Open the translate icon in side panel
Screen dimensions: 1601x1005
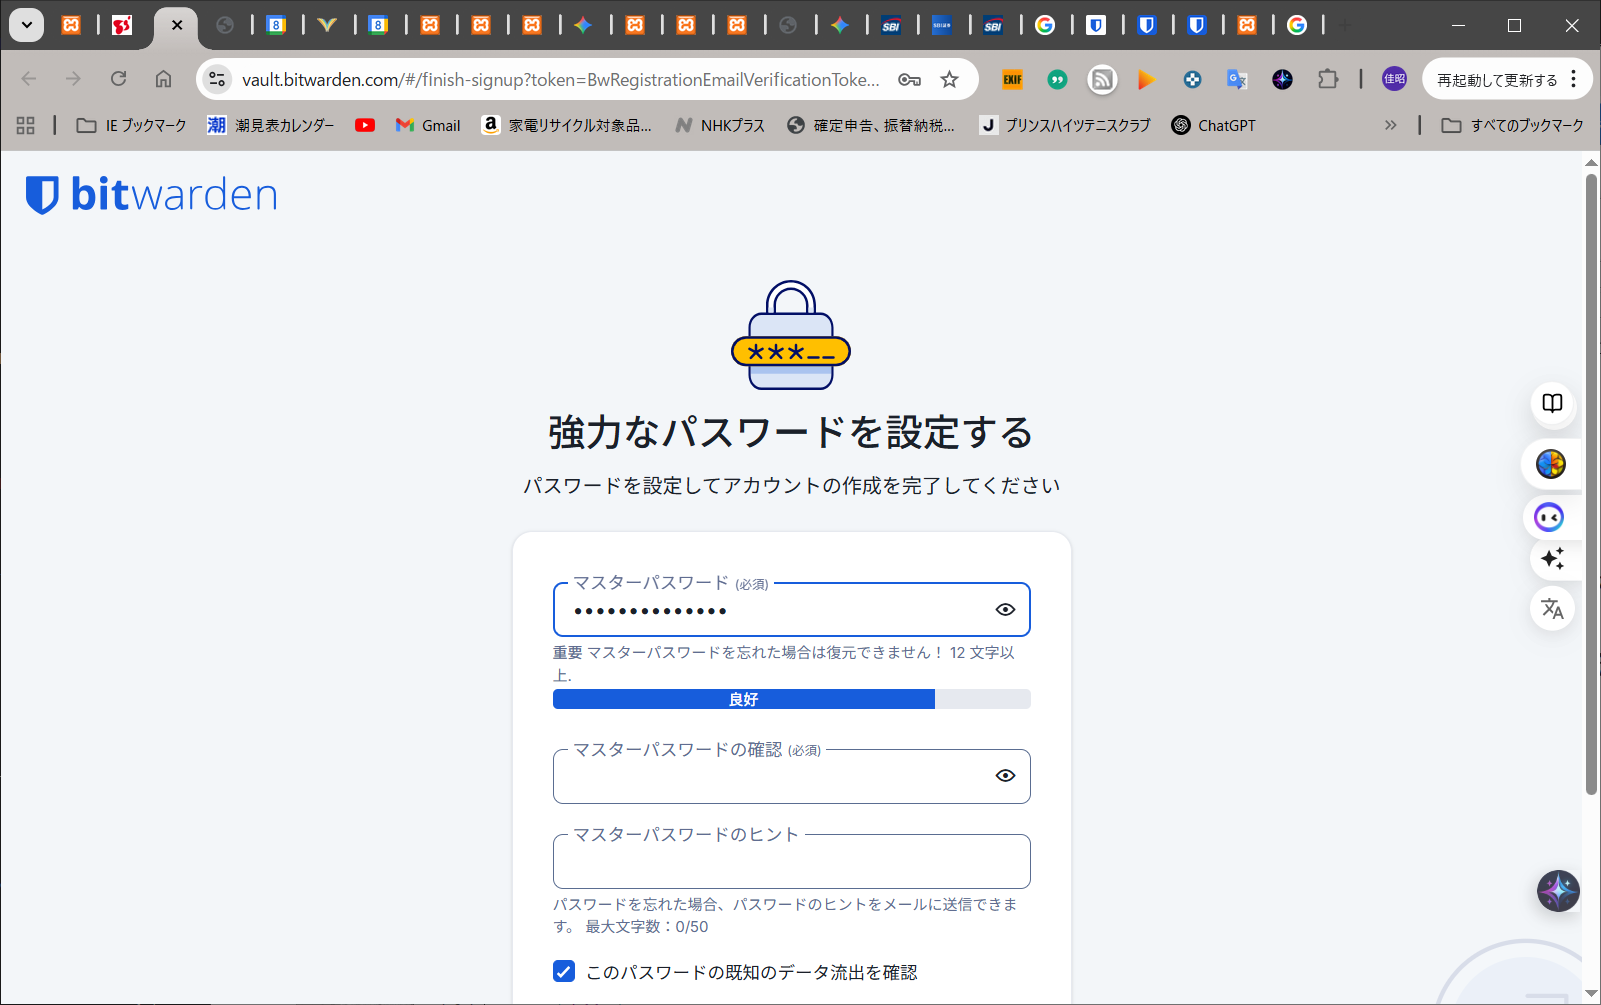click(1552, 608)
